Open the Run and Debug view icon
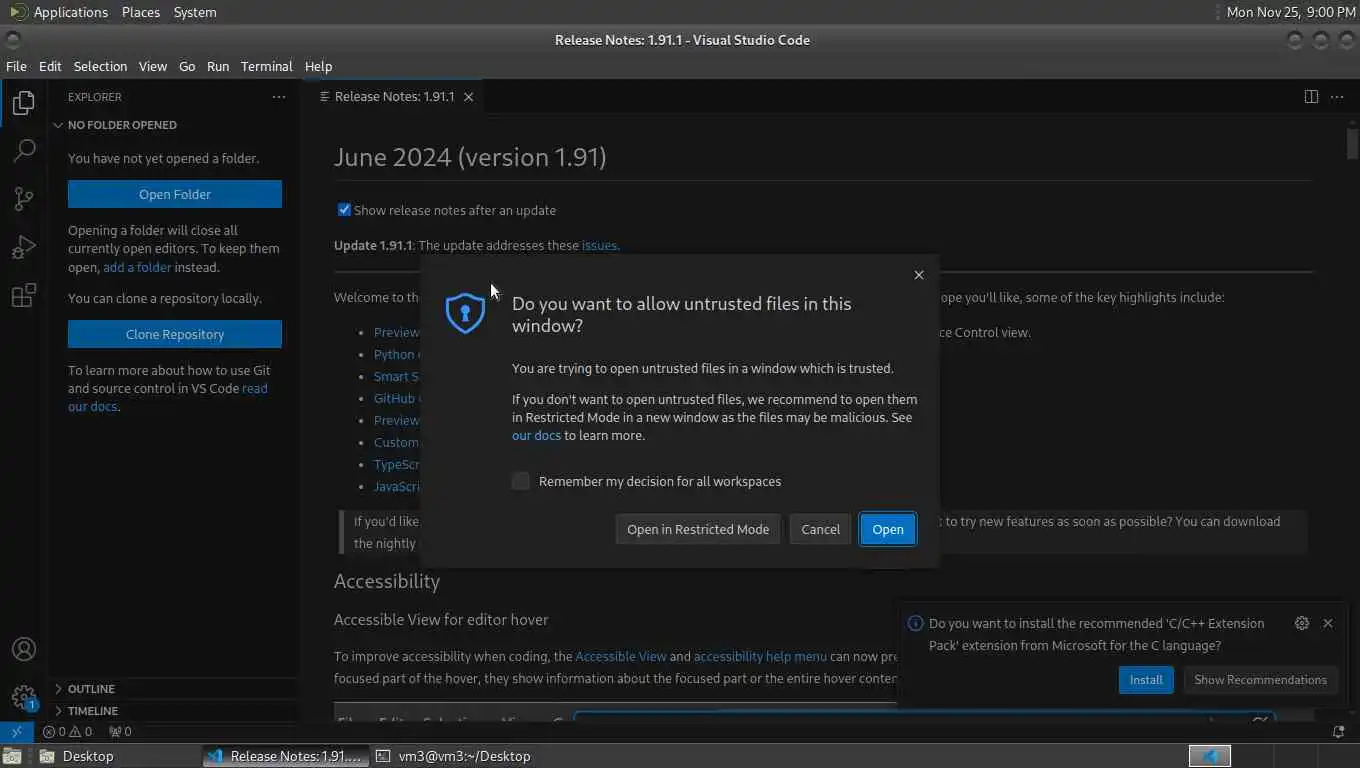The image size is (1360, 768). (x=24, y=247)
